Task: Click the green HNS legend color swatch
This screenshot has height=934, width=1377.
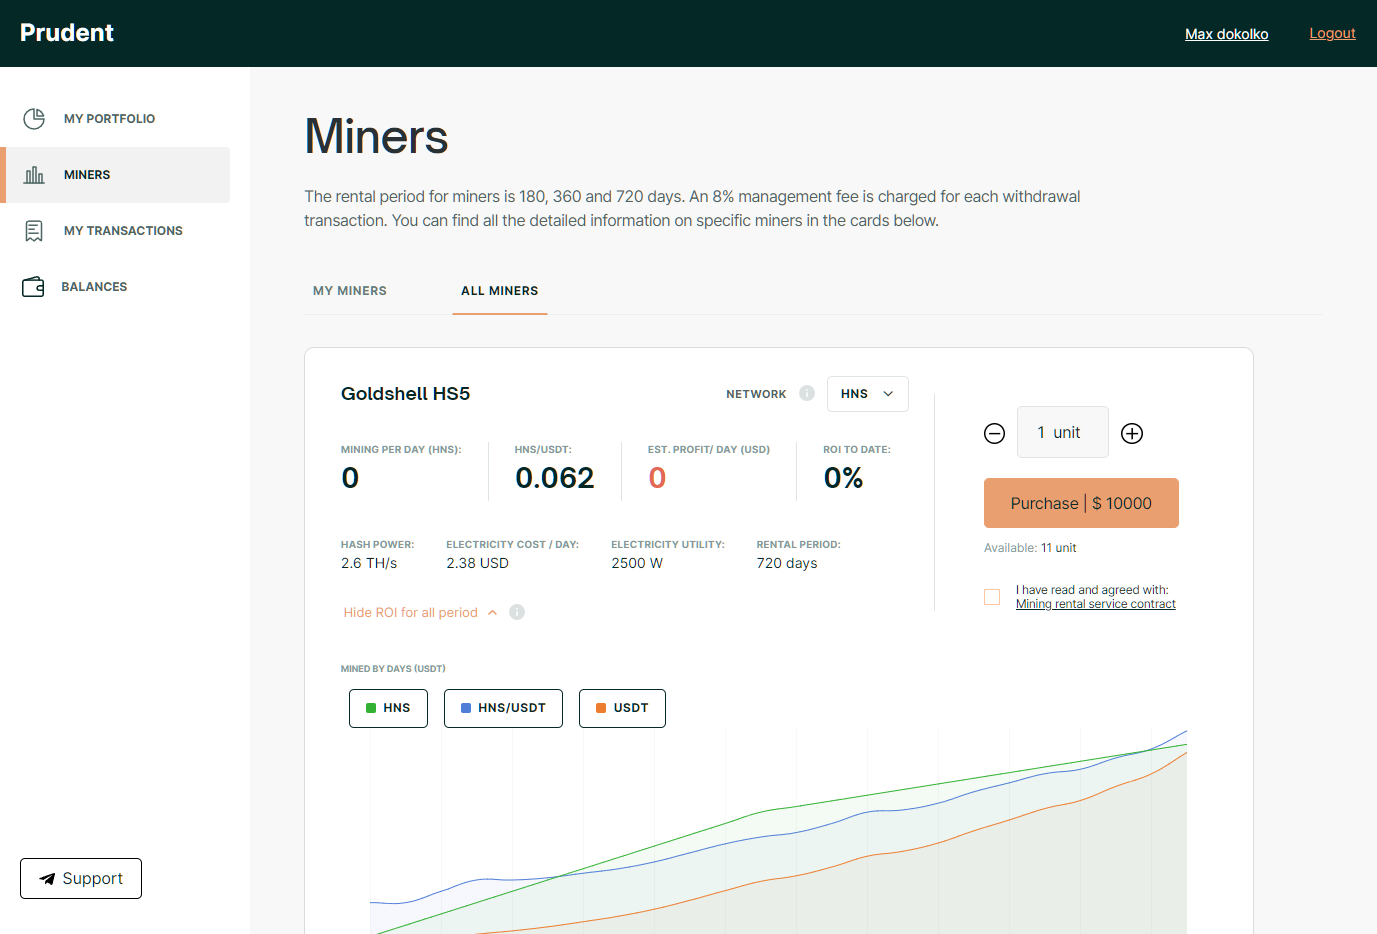Action: click(x=371, y=708)
